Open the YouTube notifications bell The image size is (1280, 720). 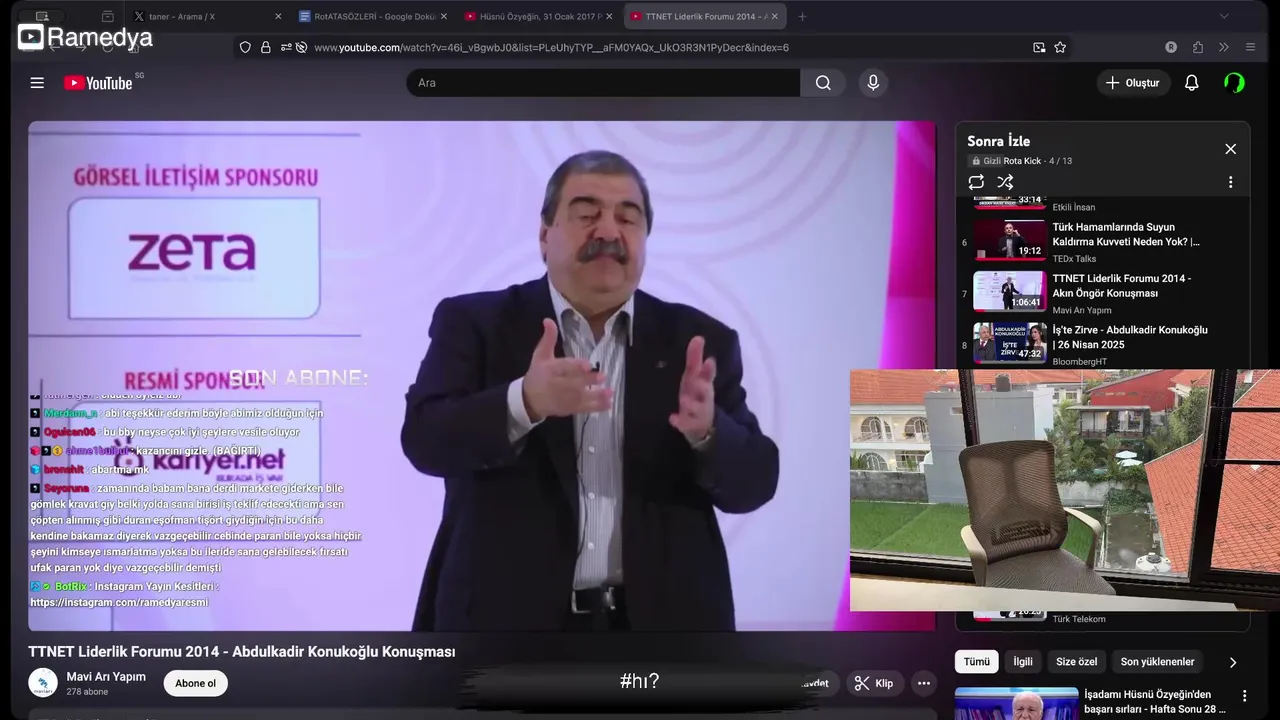pos(1191,83)
